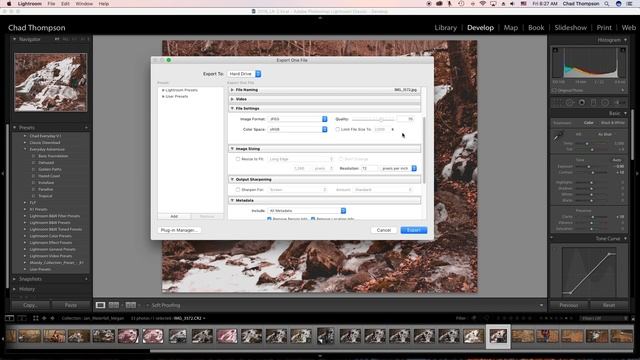Add a new preset with the plus icon

86,128
